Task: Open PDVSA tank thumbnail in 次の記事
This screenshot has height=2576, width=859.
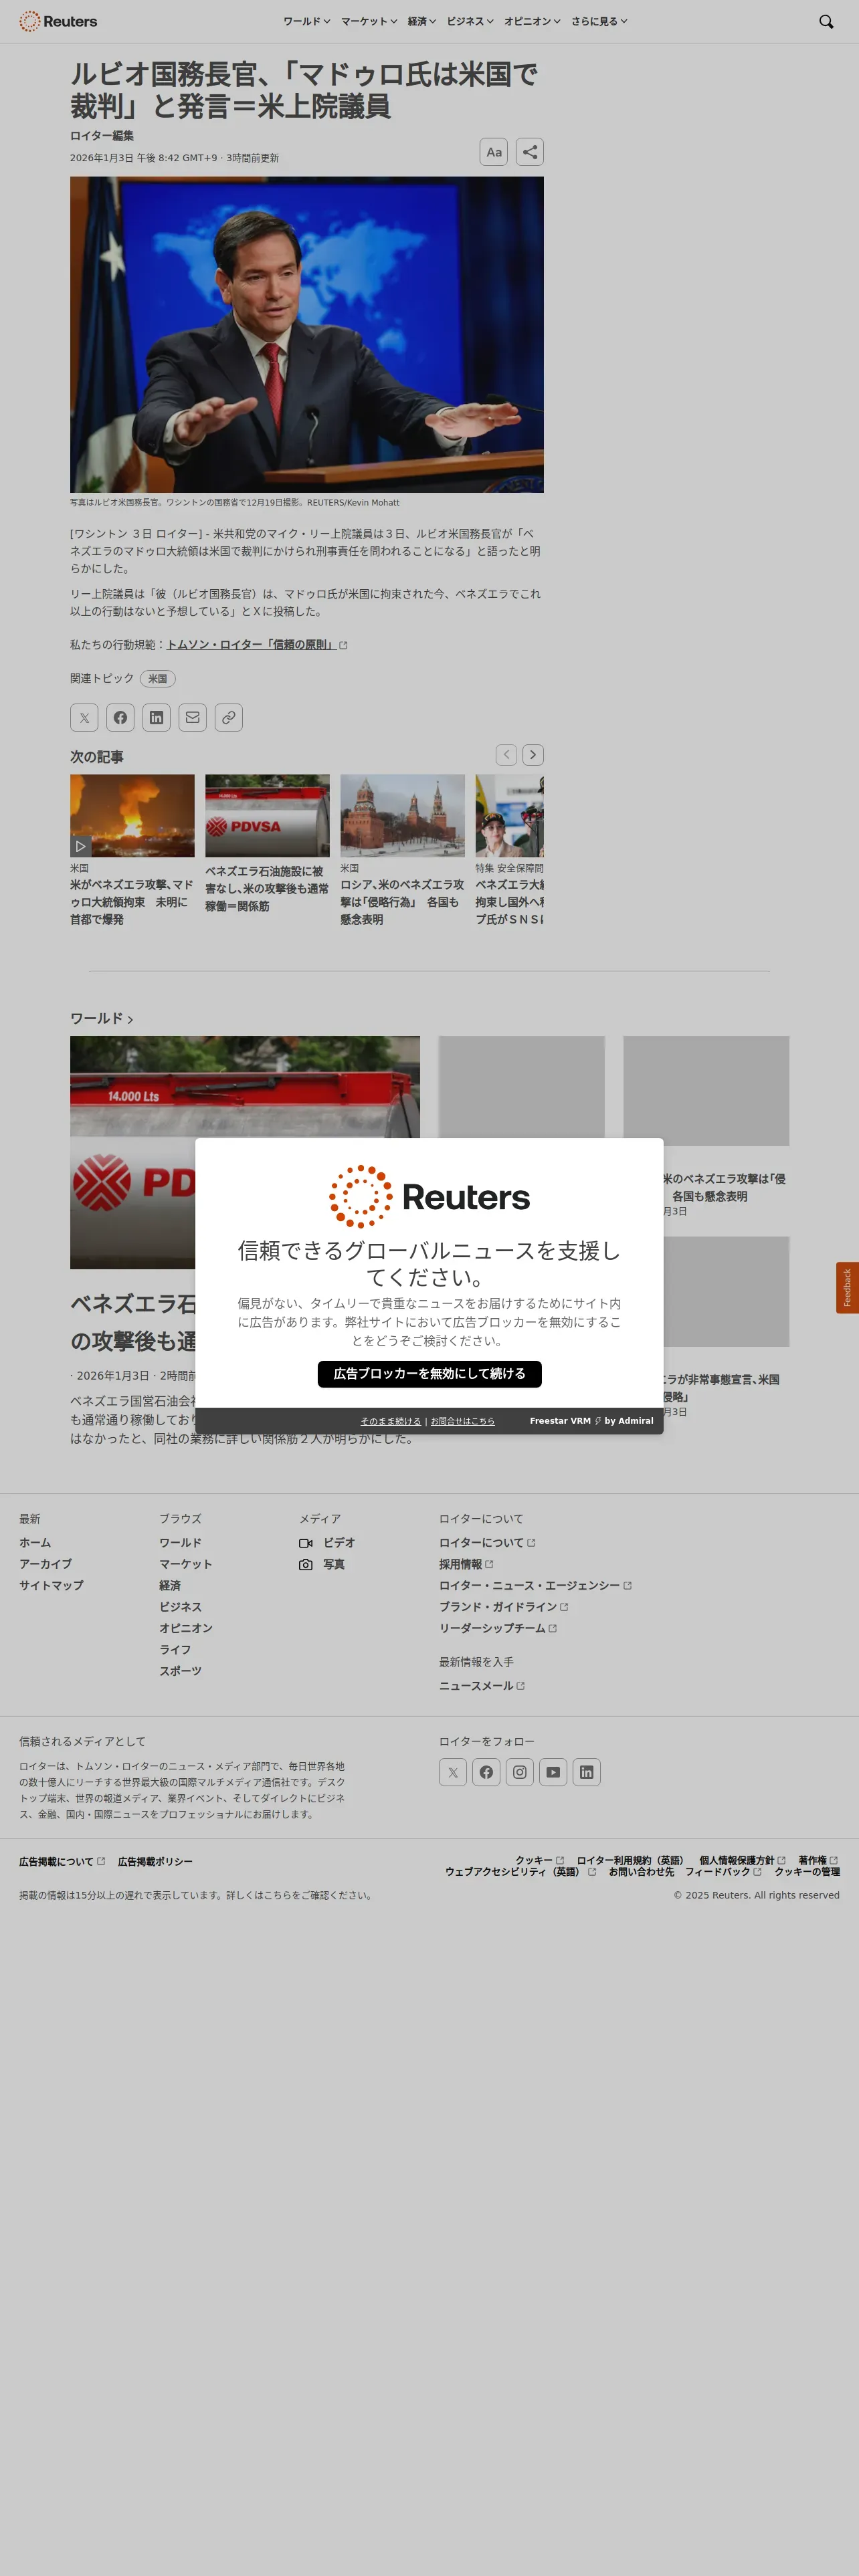Action: (x=267, y=816)
